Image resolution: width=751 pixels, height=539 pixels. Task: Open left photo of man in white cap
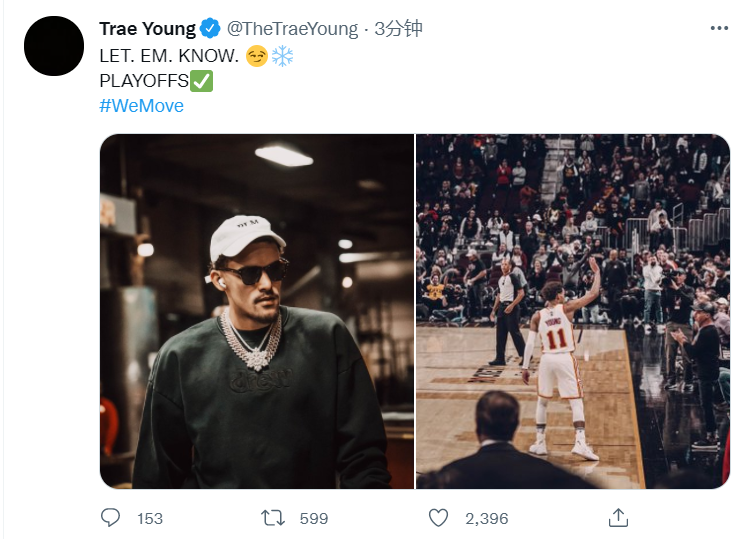pos(257,311)
